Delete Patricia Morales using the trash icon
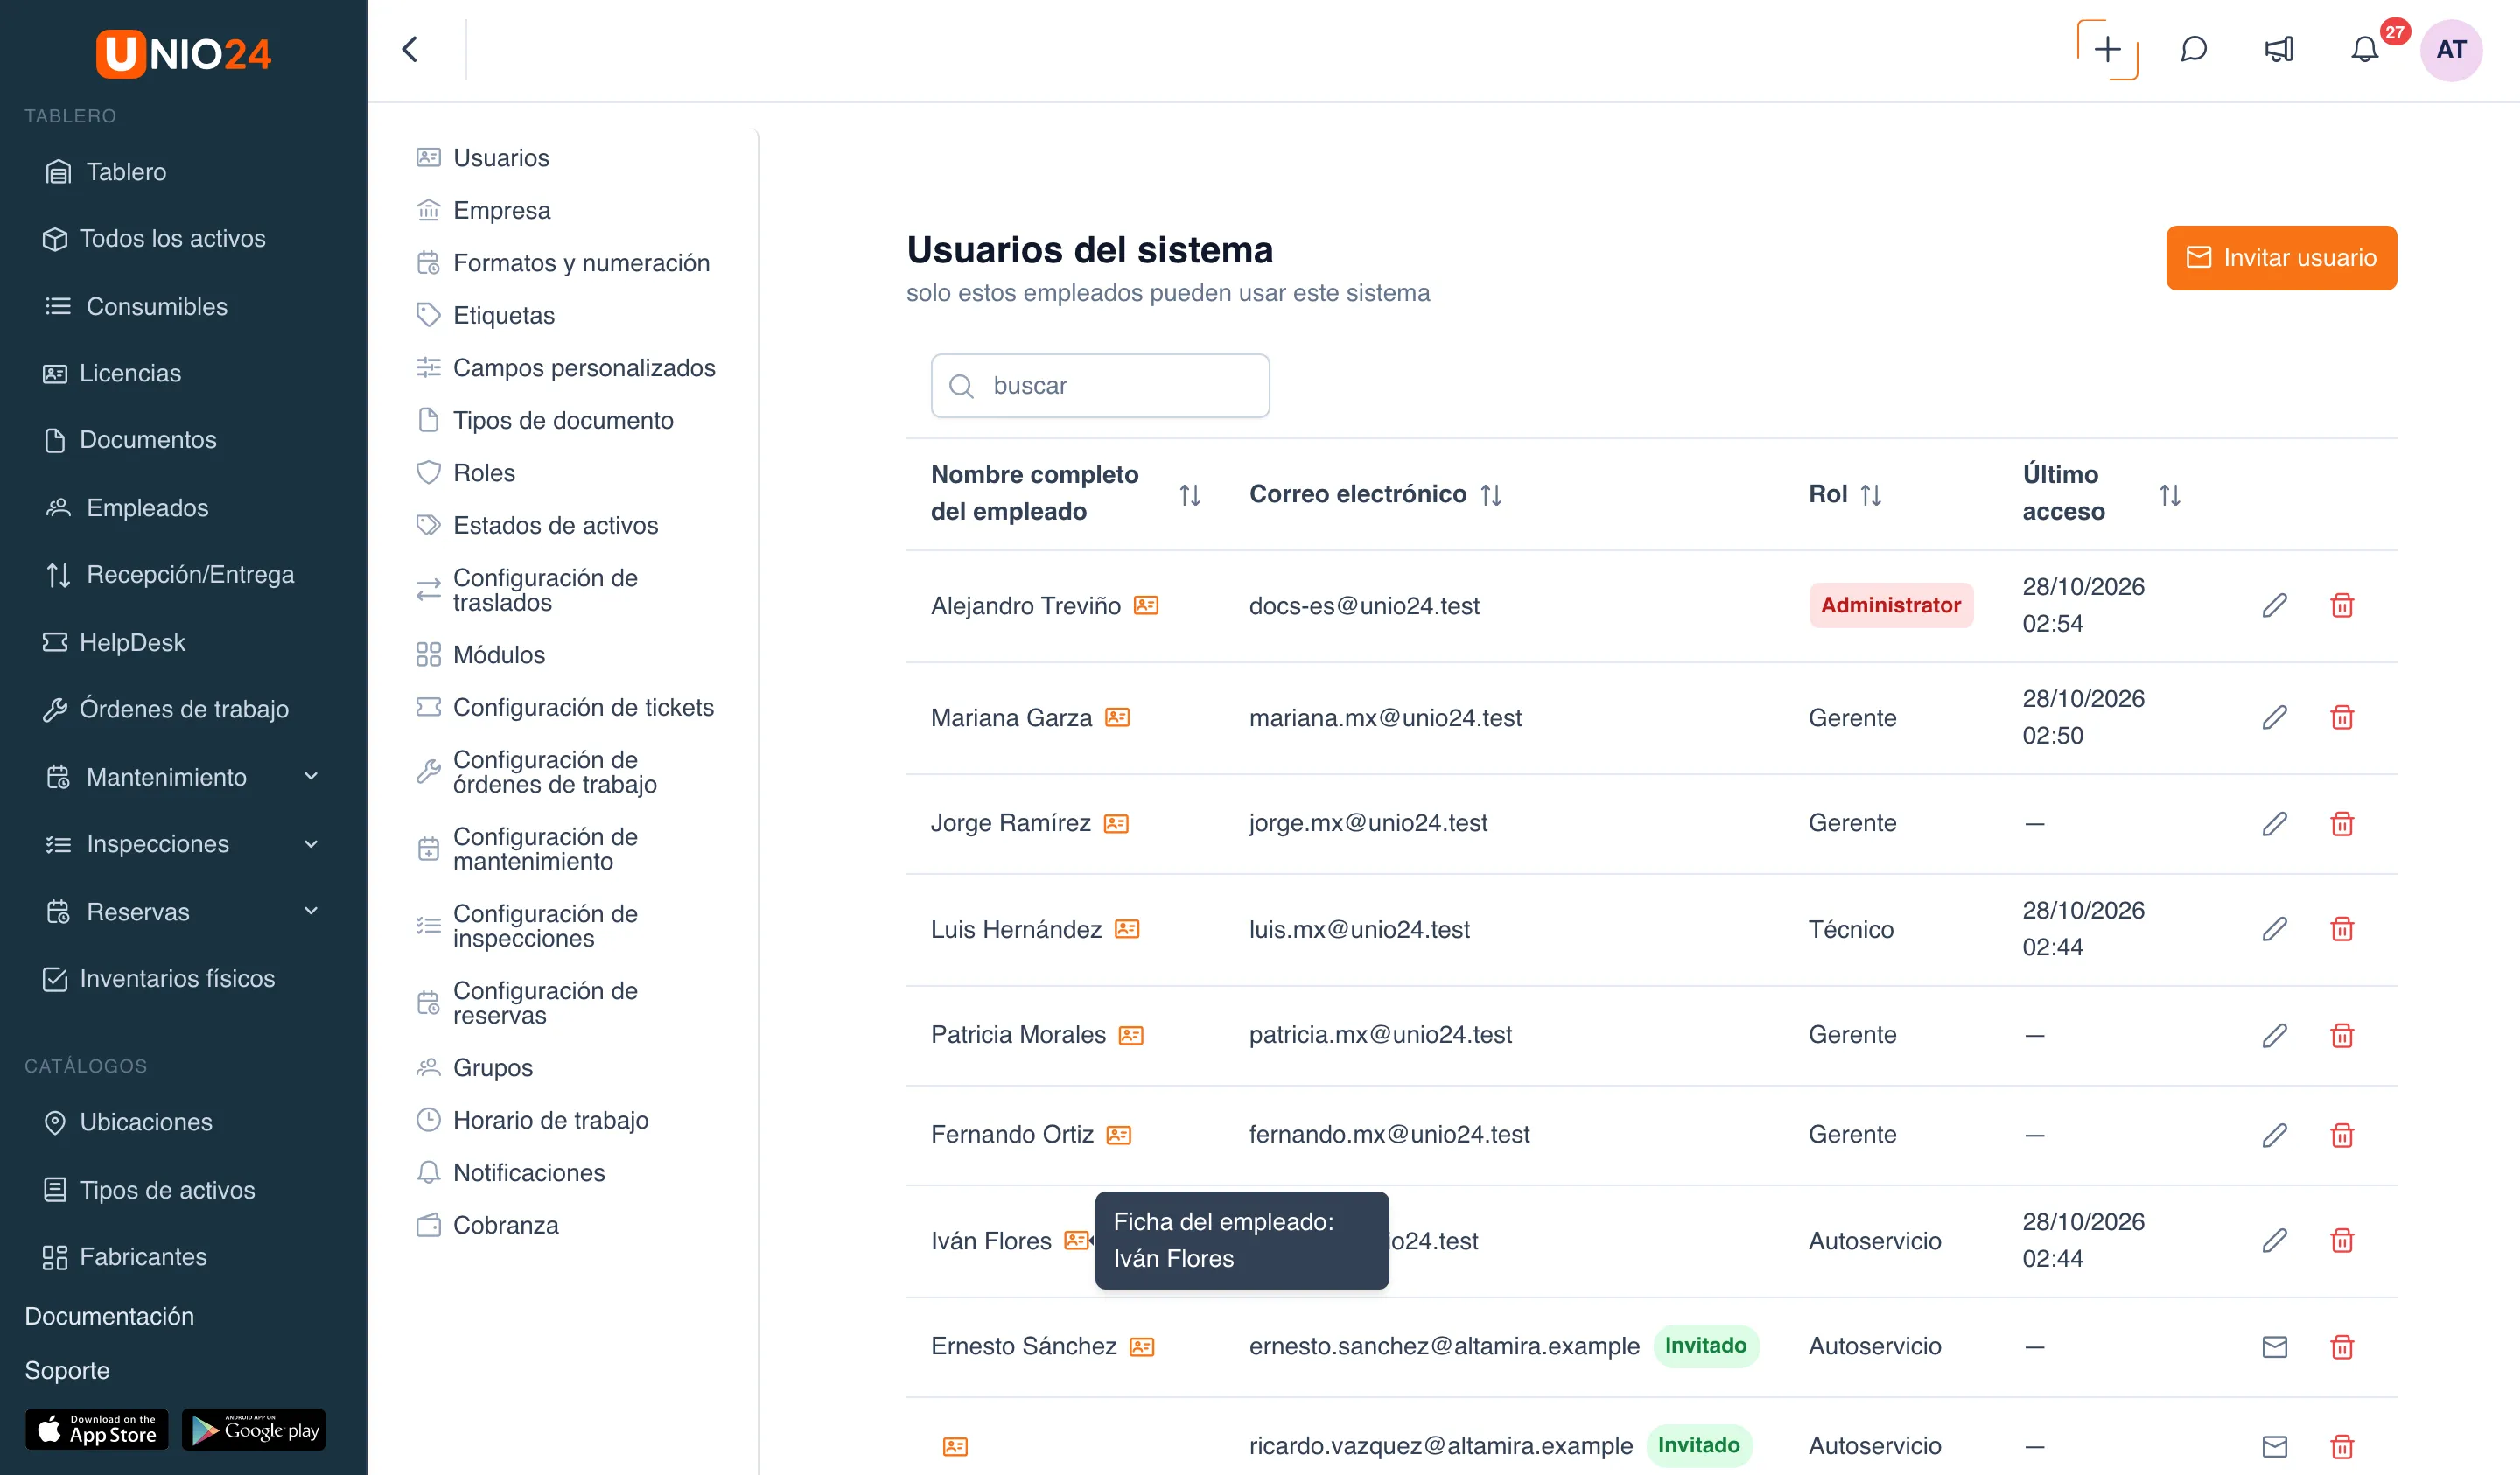 tap(2342, 1035)
